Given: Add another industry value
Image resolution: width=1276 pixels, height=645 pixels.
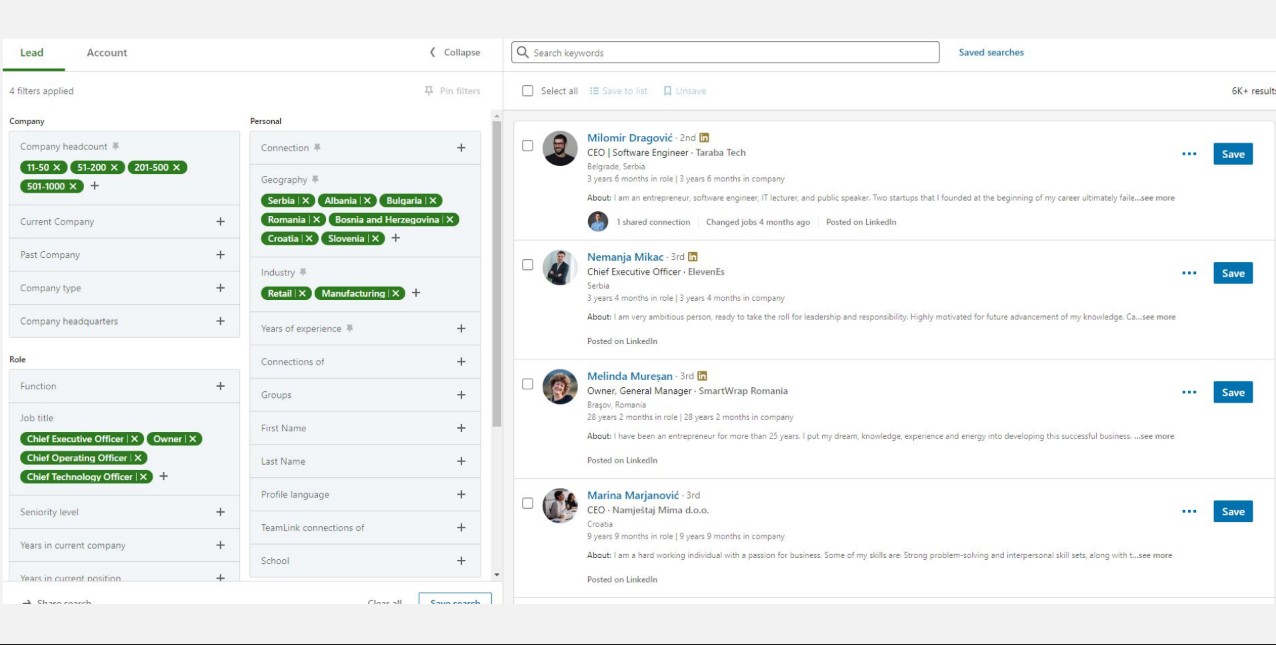Looking at the screenshot, I should (x=416, y=293).
